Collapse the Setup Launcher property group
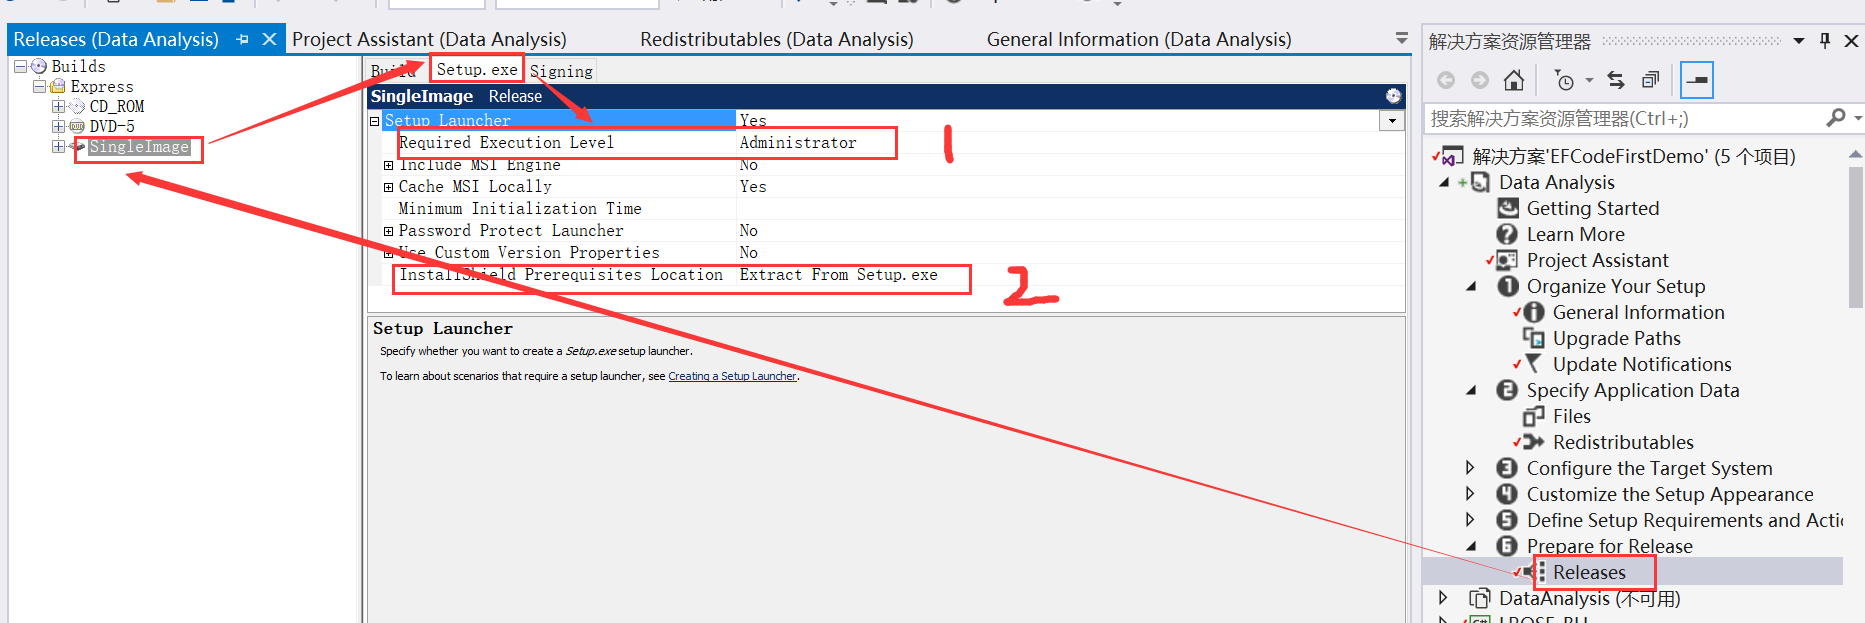 point(375,121)
